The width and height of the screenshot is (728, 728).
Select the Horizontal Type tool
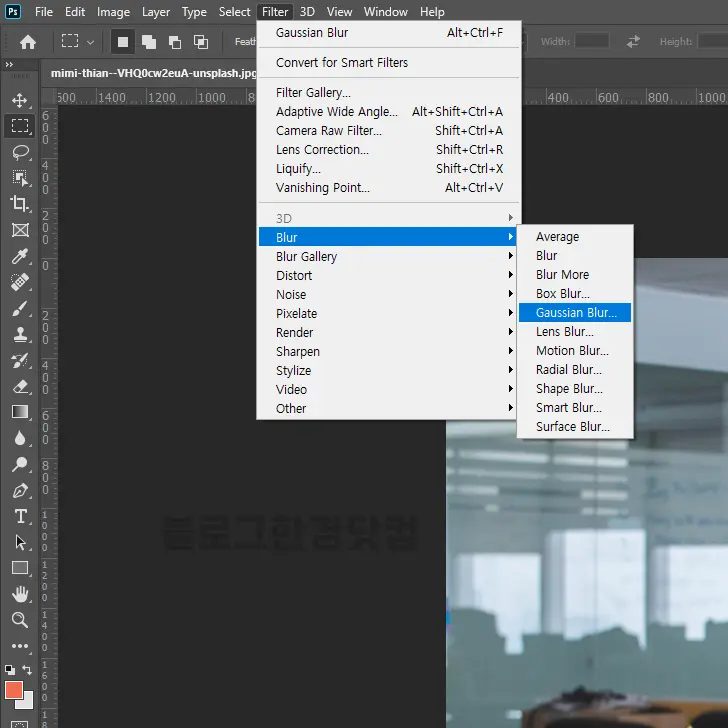pos(20,516)
